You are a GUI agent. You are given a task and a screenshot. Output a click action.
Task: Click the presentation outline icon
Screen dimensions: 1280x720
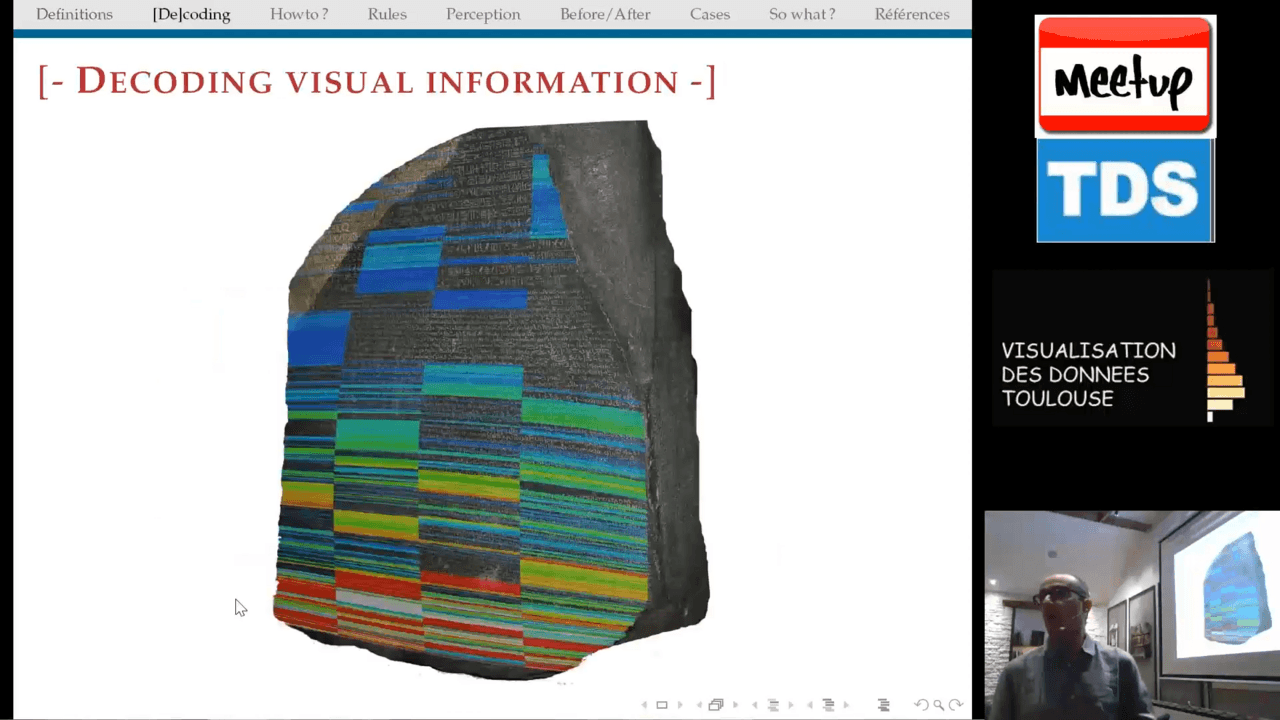[x=883, y=705]
